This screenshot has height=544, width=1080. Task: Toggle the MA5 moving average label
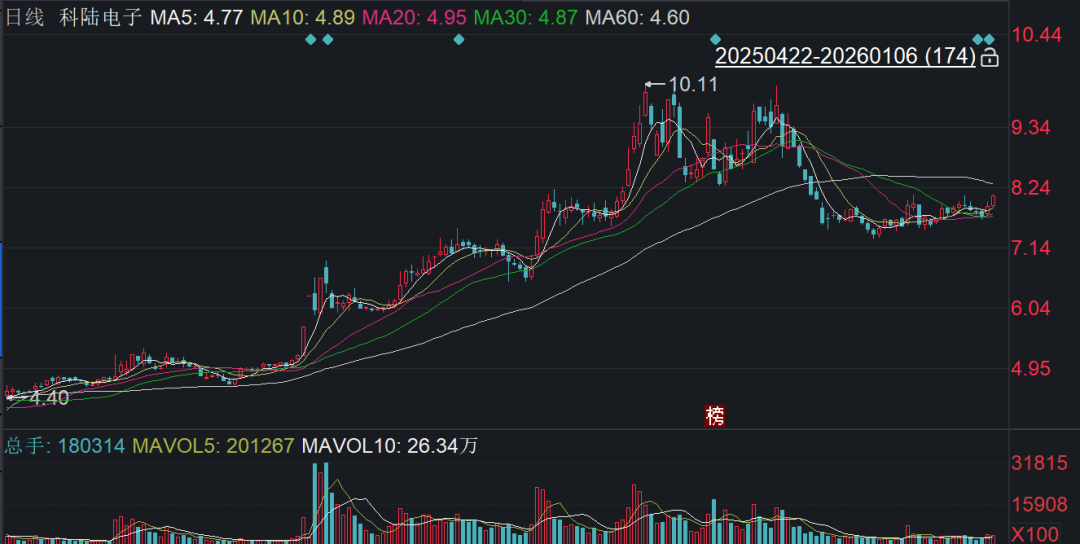click(x=197, y=18)
